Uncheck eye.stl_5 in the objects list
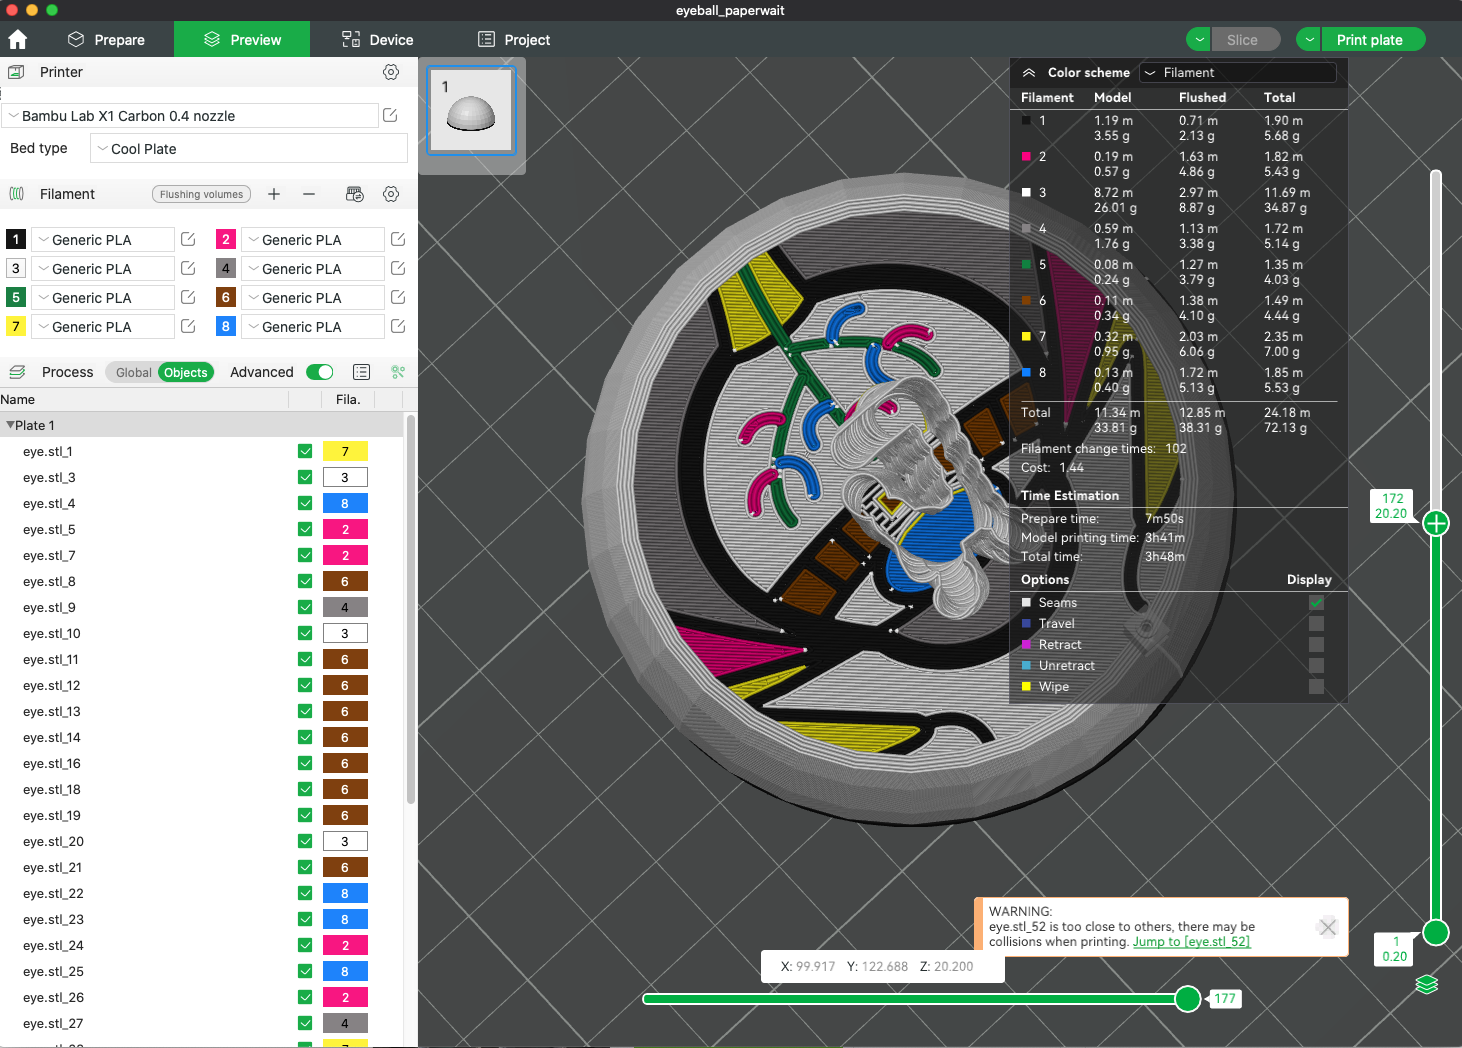Image resolution: width=1462 pixels, height=1048 pixels. point(305,529)
